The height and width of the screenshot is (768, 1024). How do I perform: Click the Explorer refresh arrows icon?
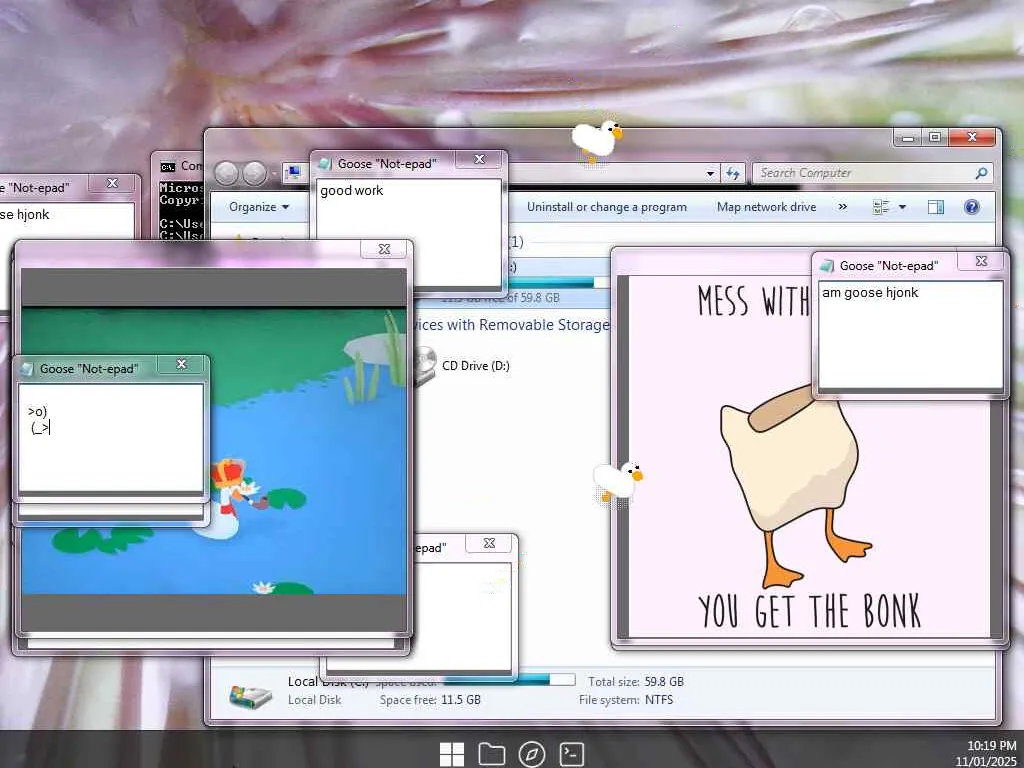pyautogui.click(x=733, y=173)
